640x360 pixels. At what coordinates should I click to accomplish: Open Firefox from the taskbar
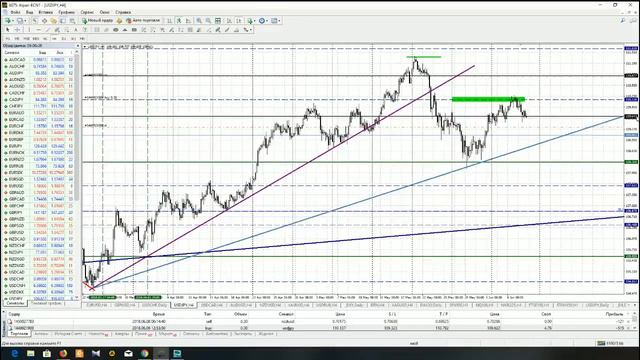pos(63,353)
